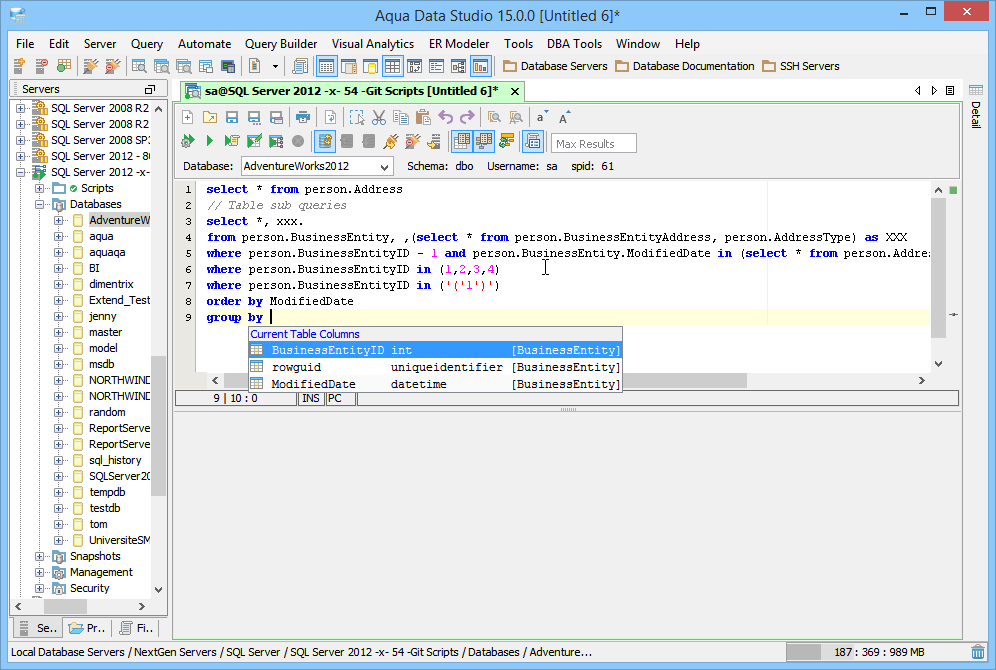Click the Print icon in editor toolbar

click(303, 117)
